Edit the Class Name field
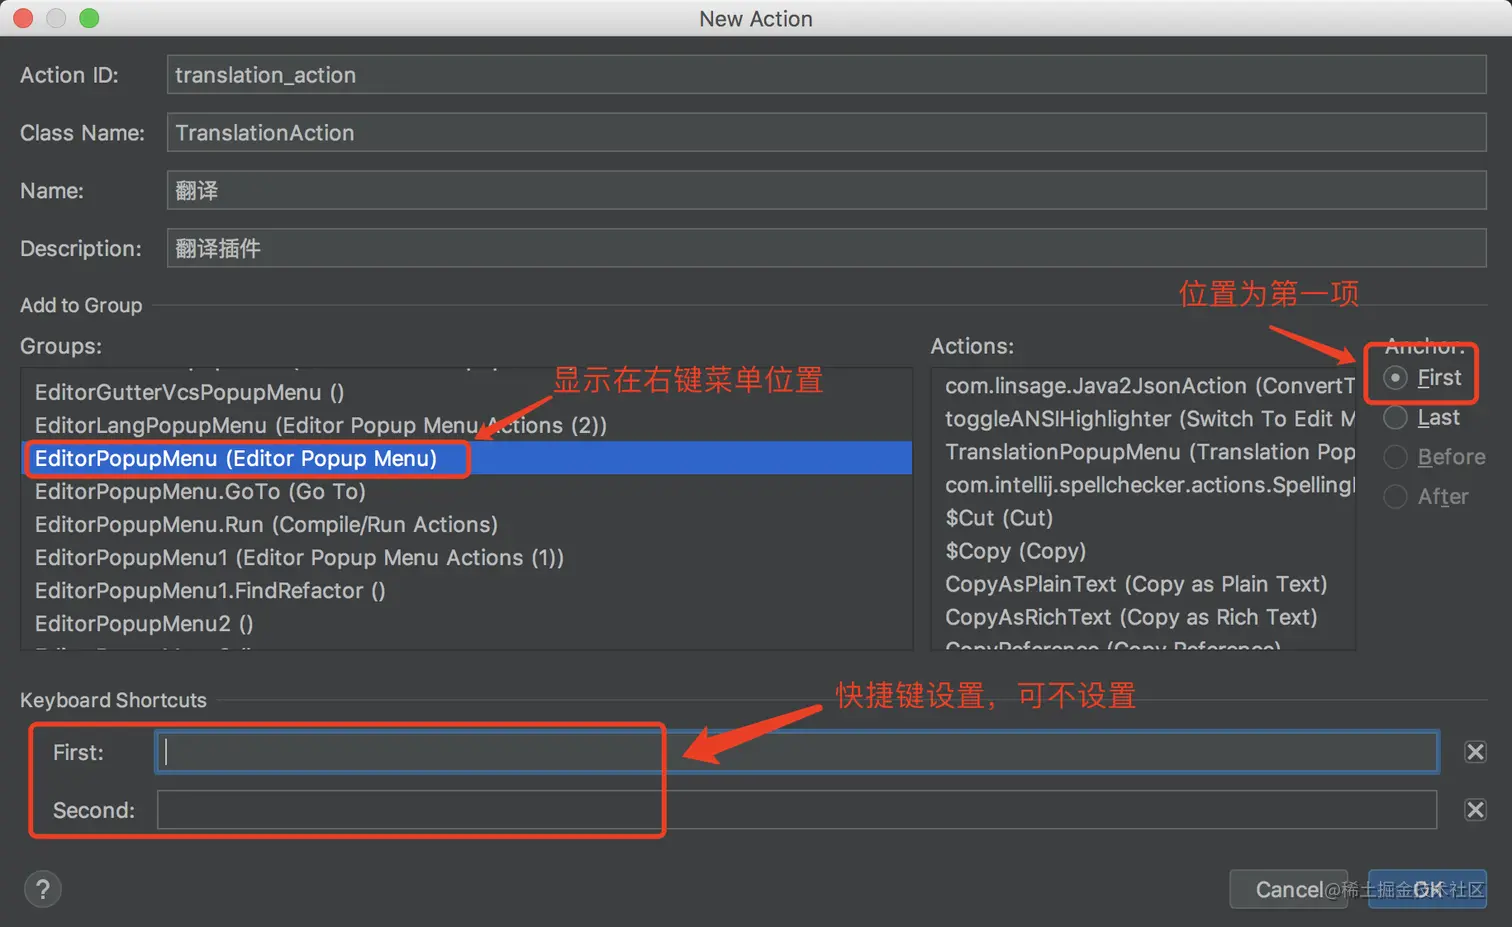The height and width of the screenshot is (927, 1512). pos(826,133)
